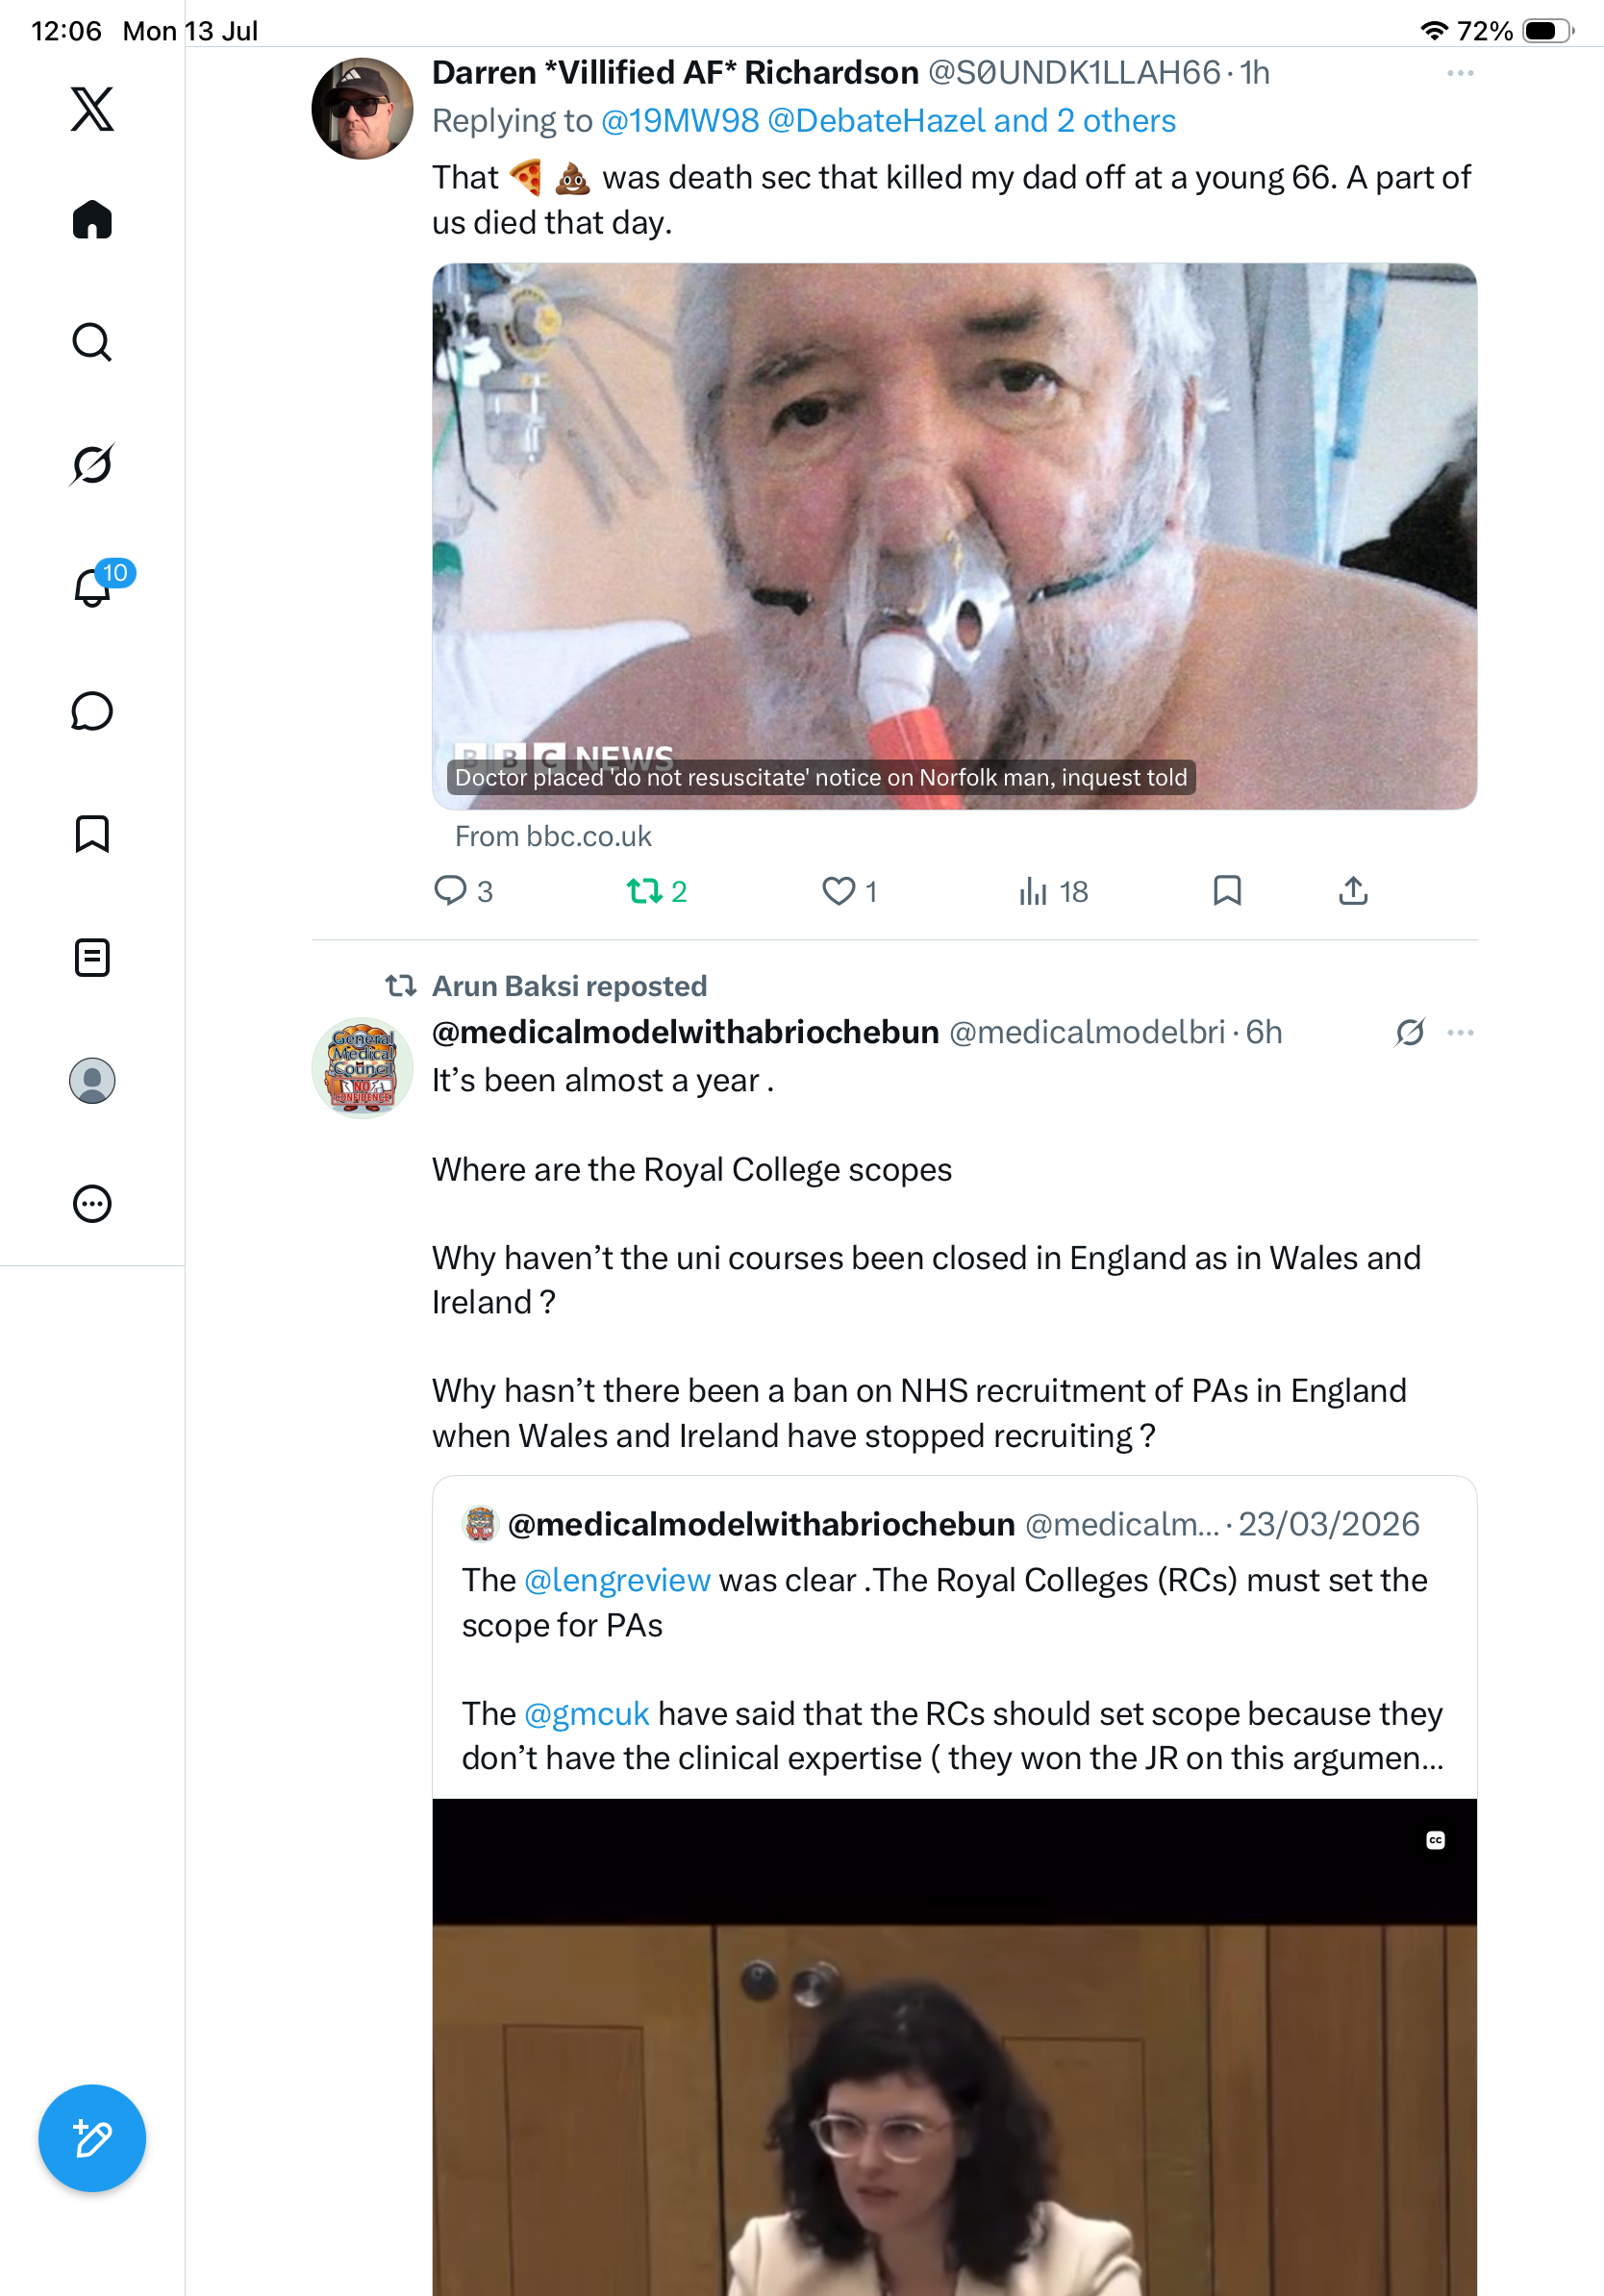Open more options on medicalmodelwithabriochebun post
The height and width of the screenshot is (2296, 1604).
tap(1460, 1032)
